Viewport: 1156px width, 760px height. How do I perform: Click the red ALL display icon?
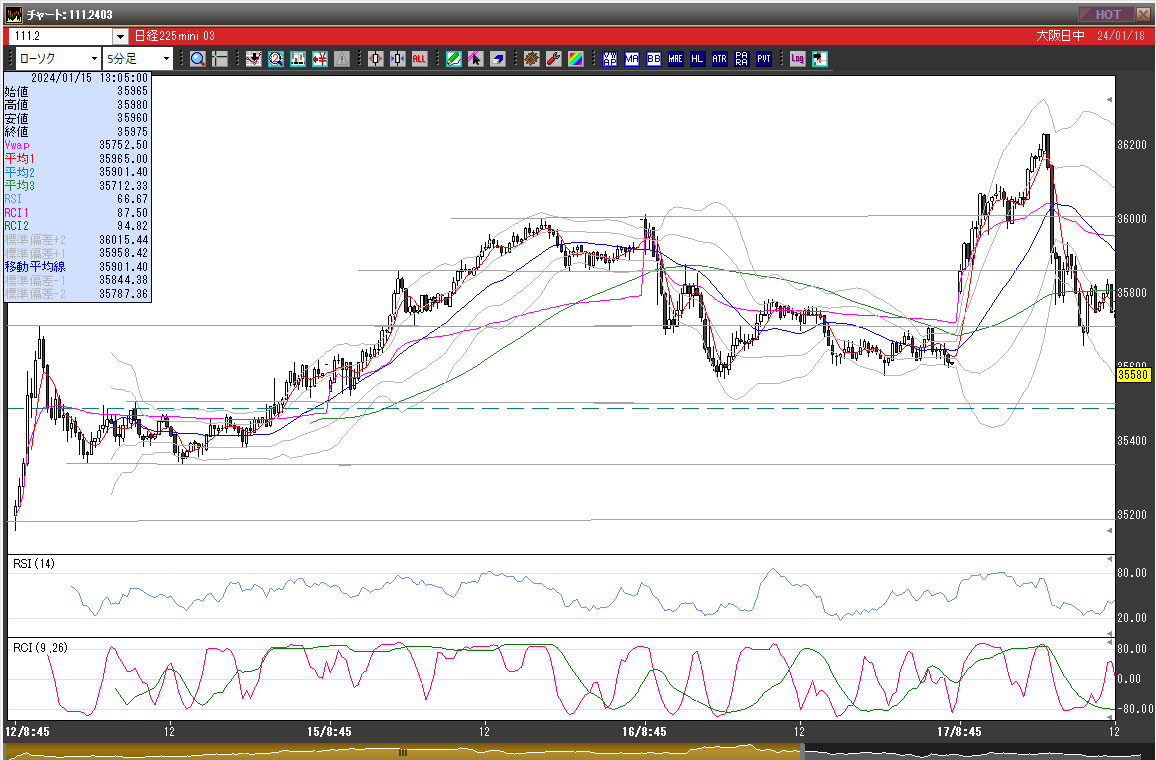(419, 59)
